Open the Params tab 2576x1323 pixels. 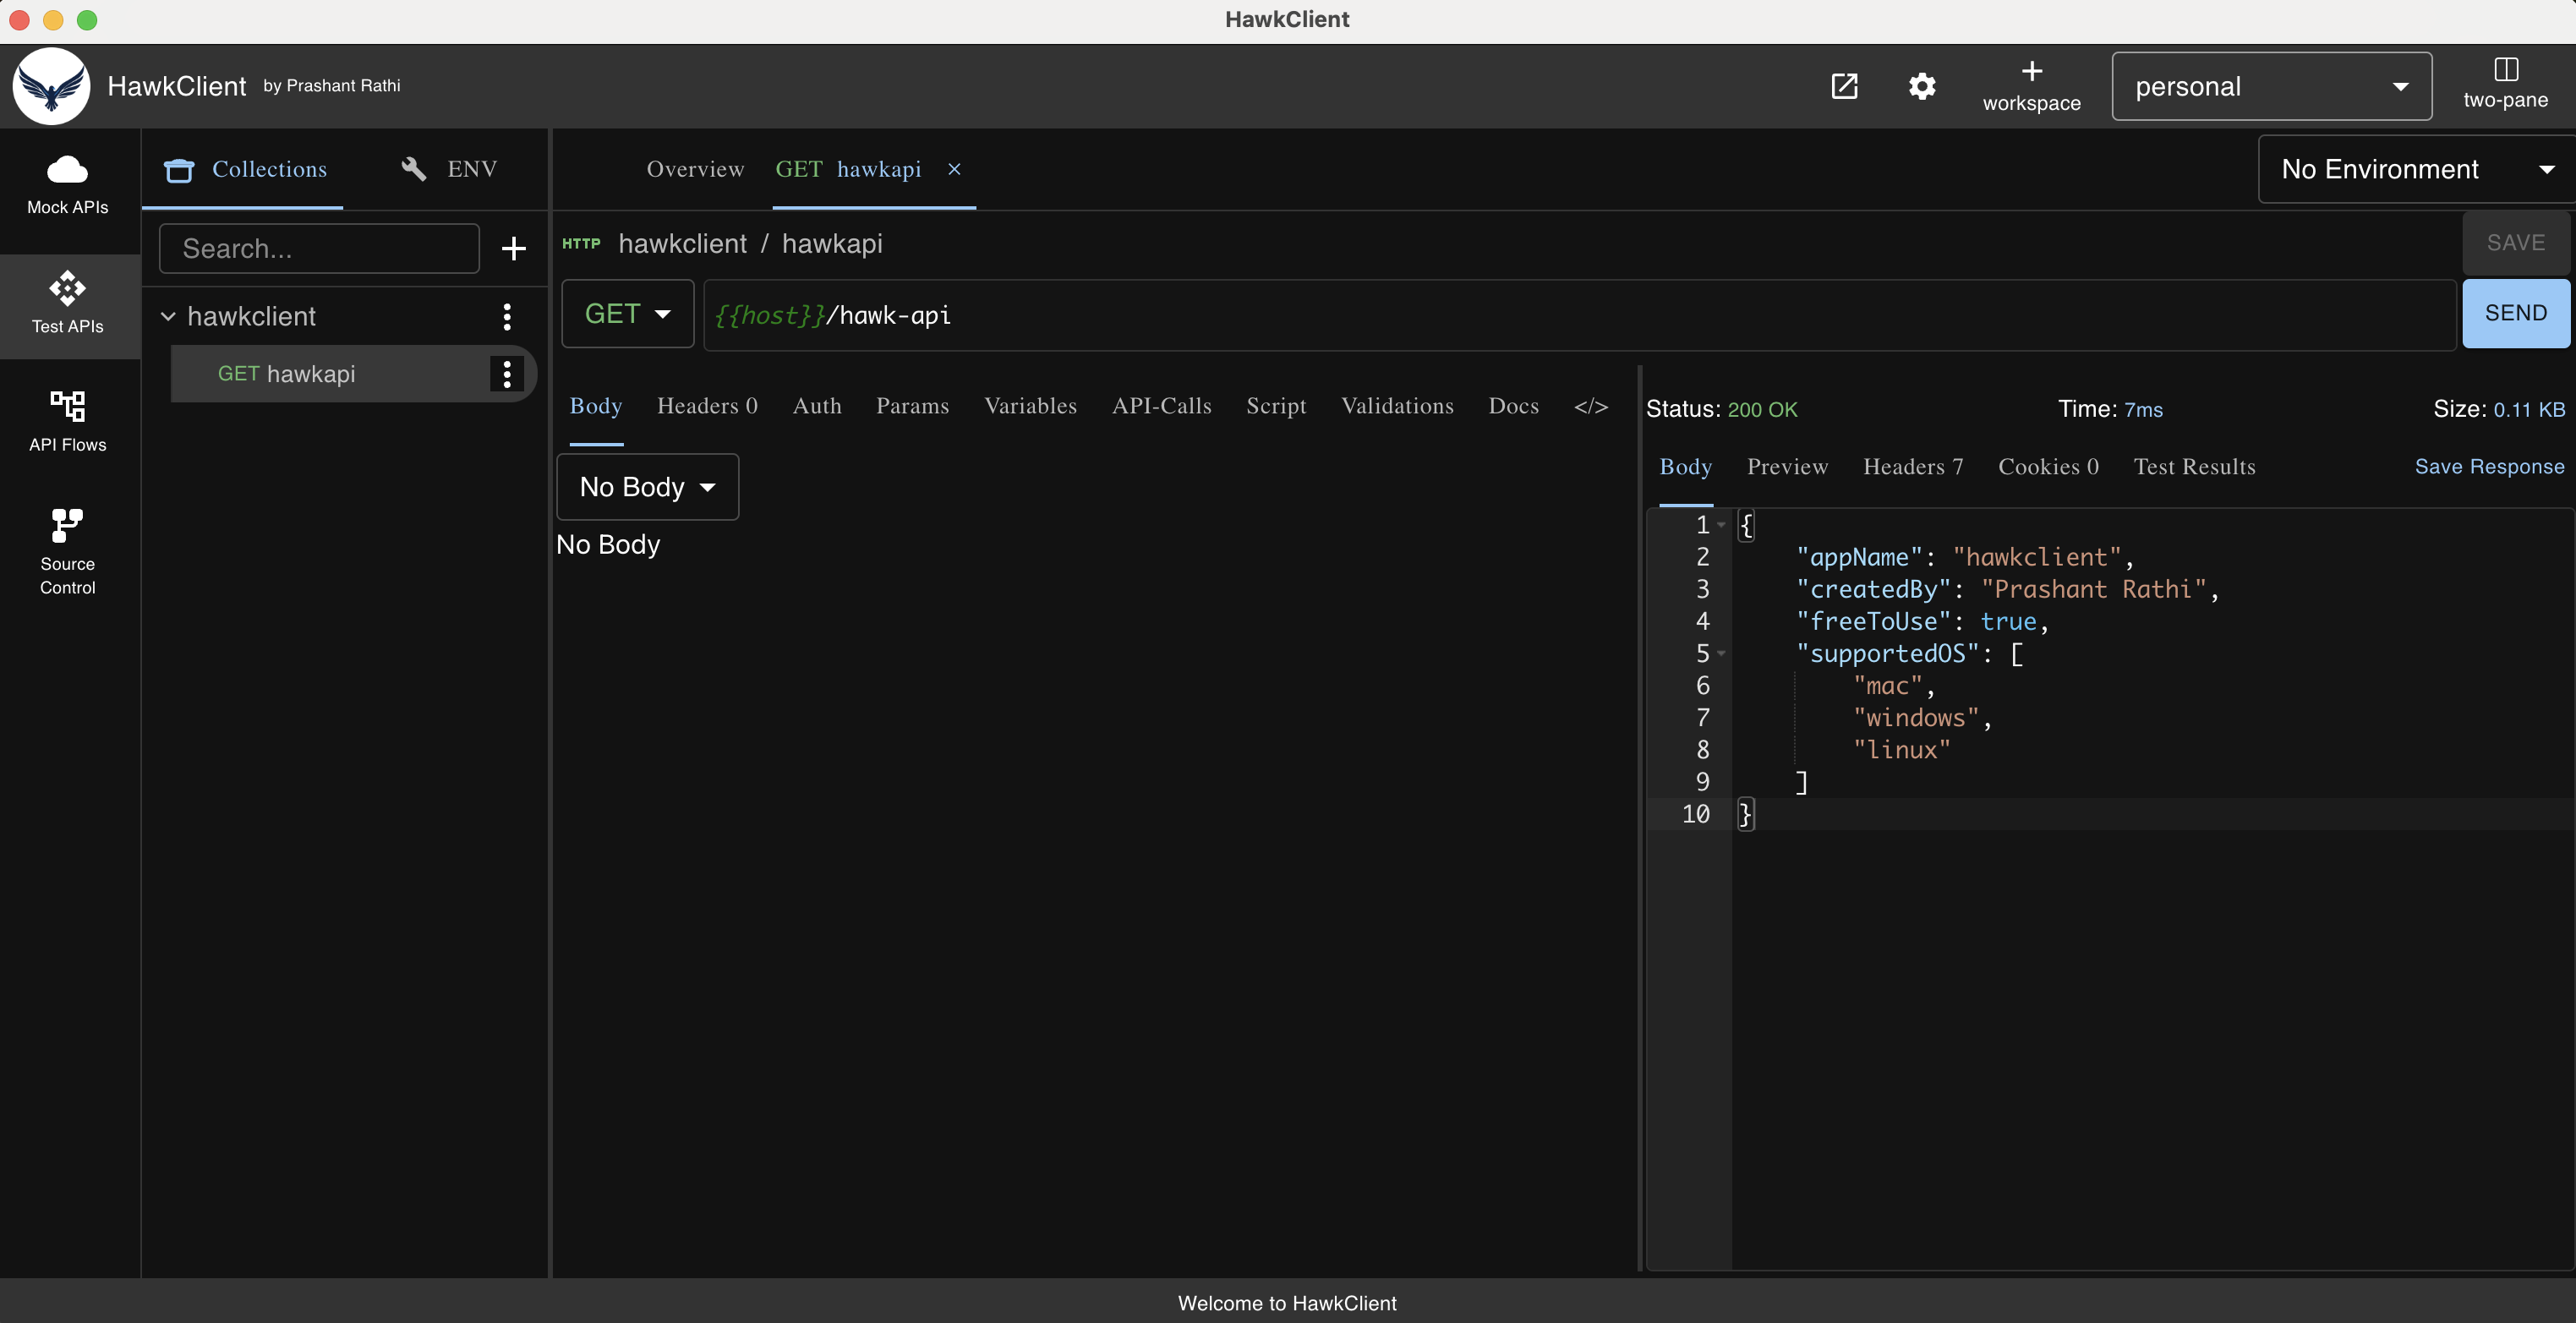pyautogui.click(x=911, y=406)
